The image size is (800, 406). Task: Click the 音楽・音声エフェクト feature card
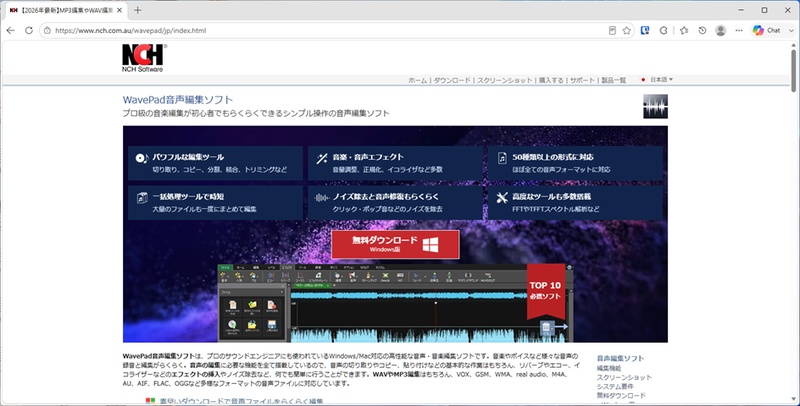[x=395, y=163]
